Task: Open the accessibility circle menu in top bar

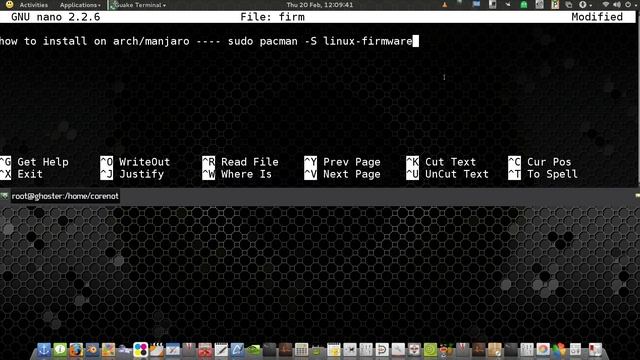Action: coord(584,5)
